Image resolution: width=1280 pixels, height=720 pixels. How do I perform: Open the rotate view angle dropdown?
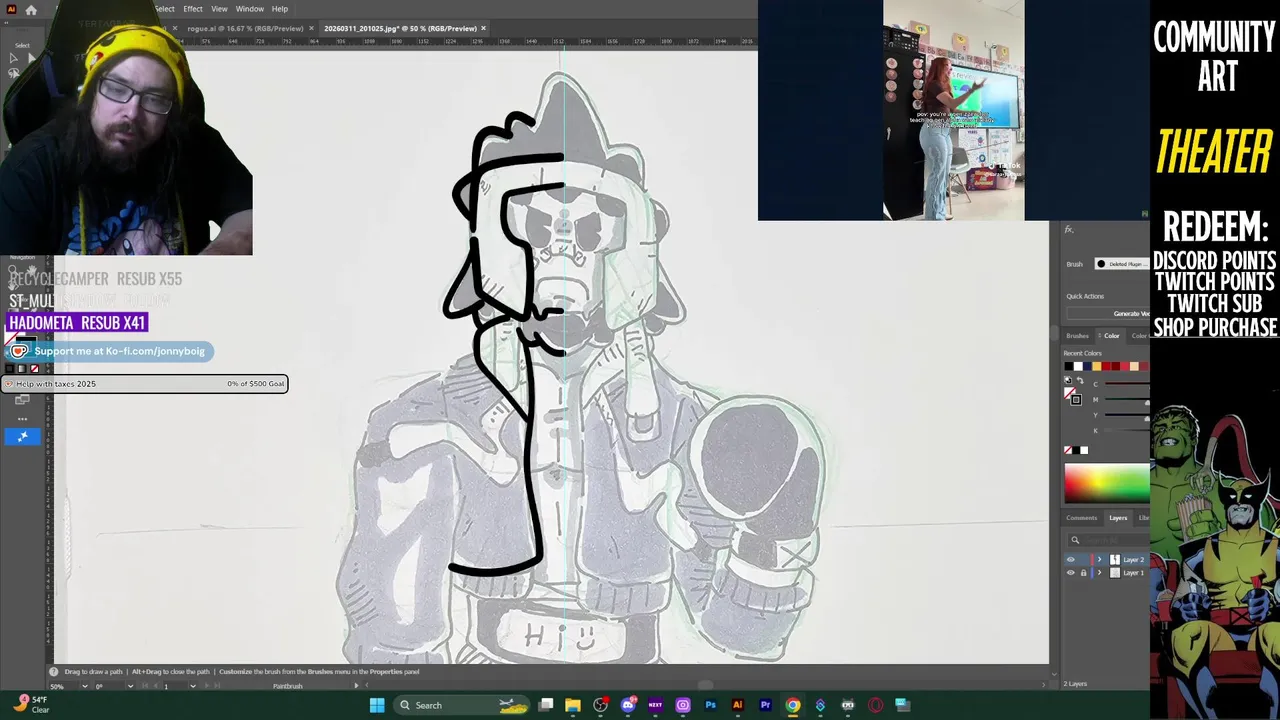tap(130, 686)
